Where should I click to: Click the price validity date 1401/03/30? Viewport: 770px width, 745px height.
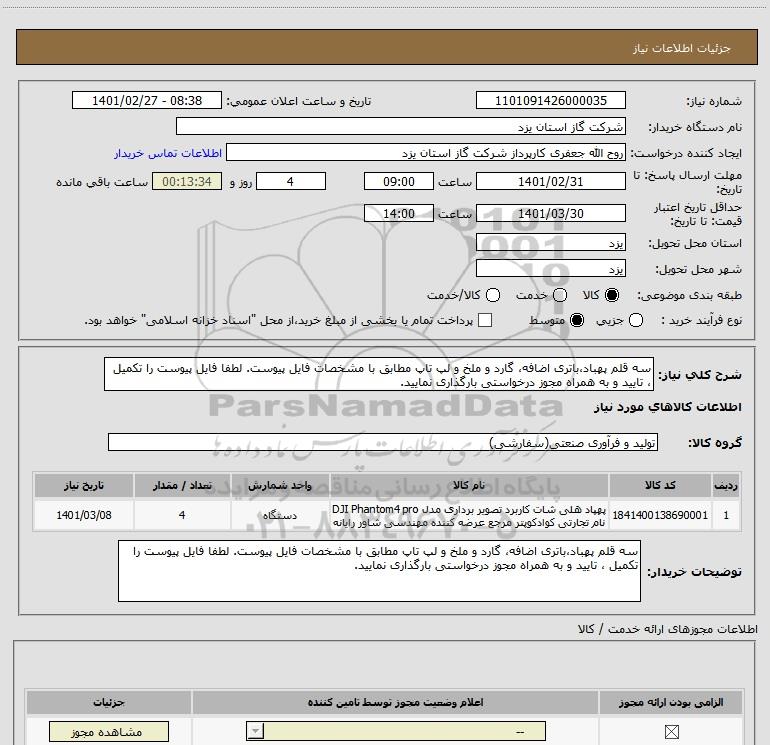tap(550, 213)
